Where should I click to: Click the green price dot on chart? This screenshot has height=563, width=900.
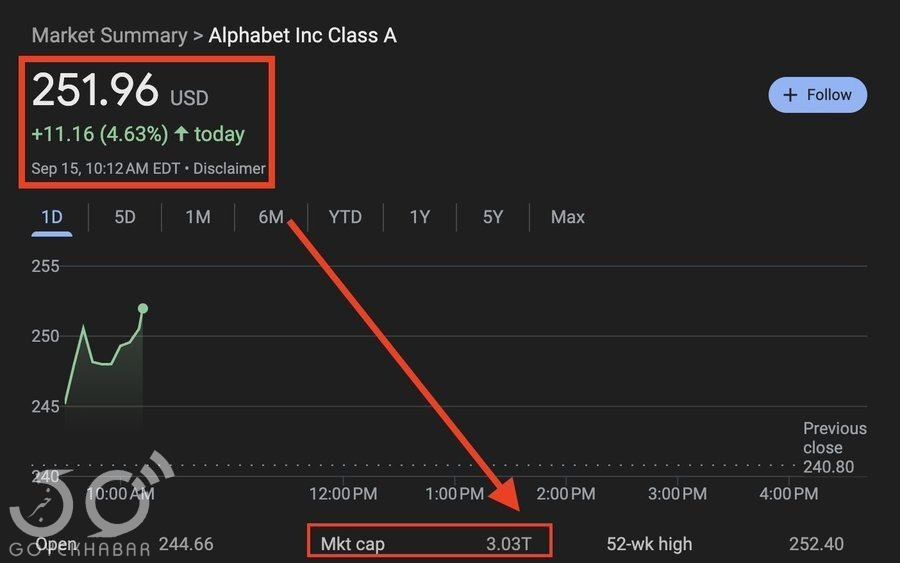(143, 308)
